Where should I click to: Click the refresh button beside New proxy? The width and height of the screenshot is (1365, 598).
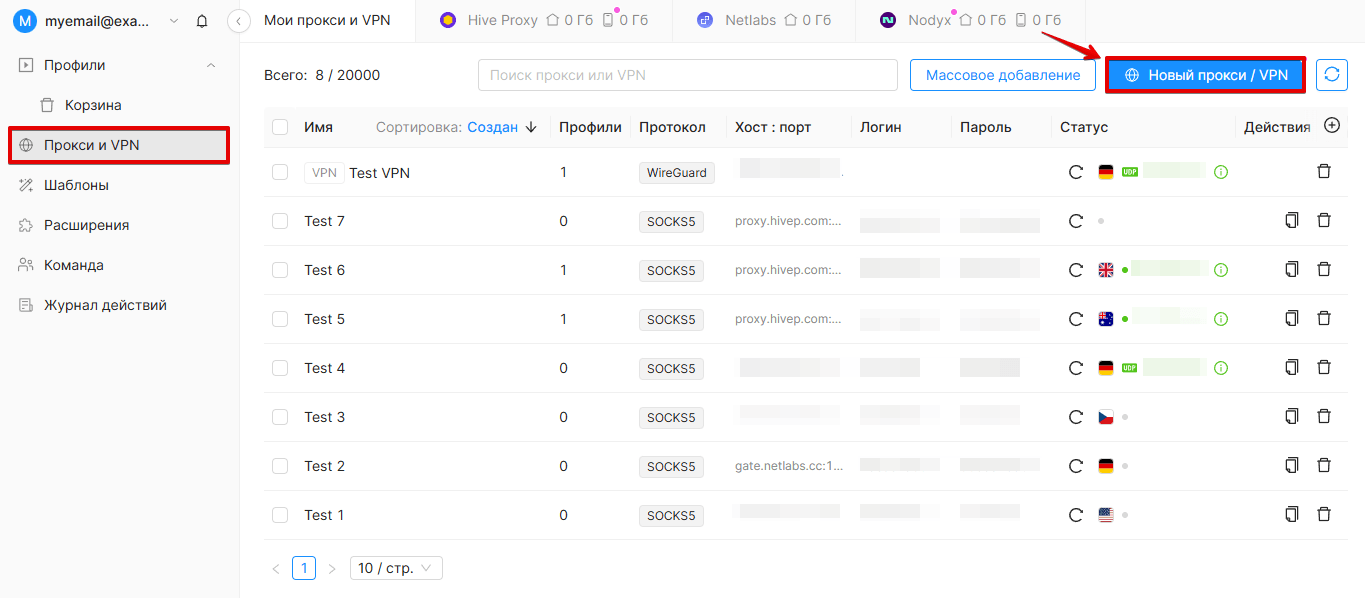(1331, 74)
